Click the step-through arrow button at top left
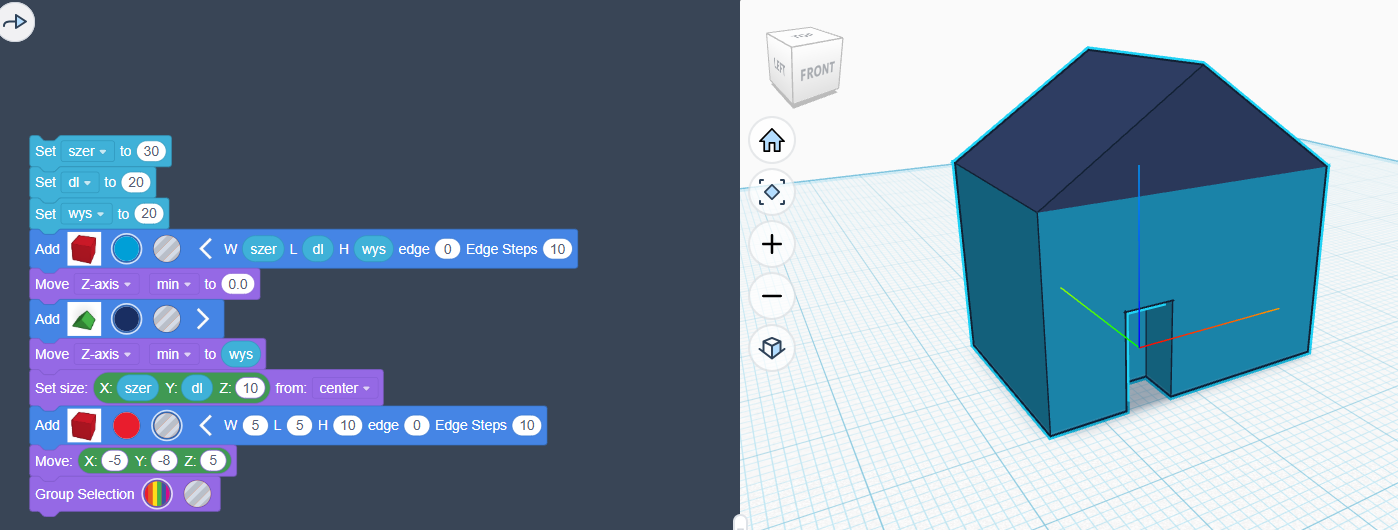This screenshot has width=1398, height=530. tap(15, 21)
